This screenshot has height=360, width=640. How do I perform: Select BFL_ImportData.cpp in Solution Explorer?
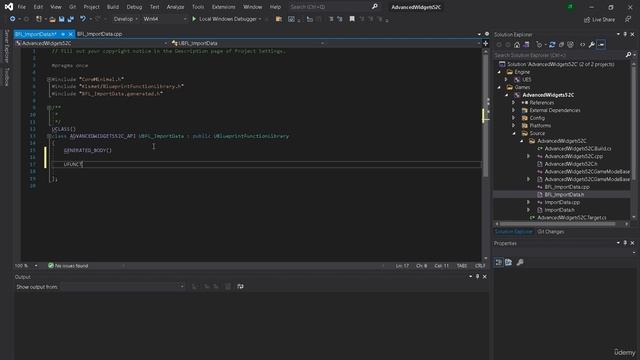point(567,187)
